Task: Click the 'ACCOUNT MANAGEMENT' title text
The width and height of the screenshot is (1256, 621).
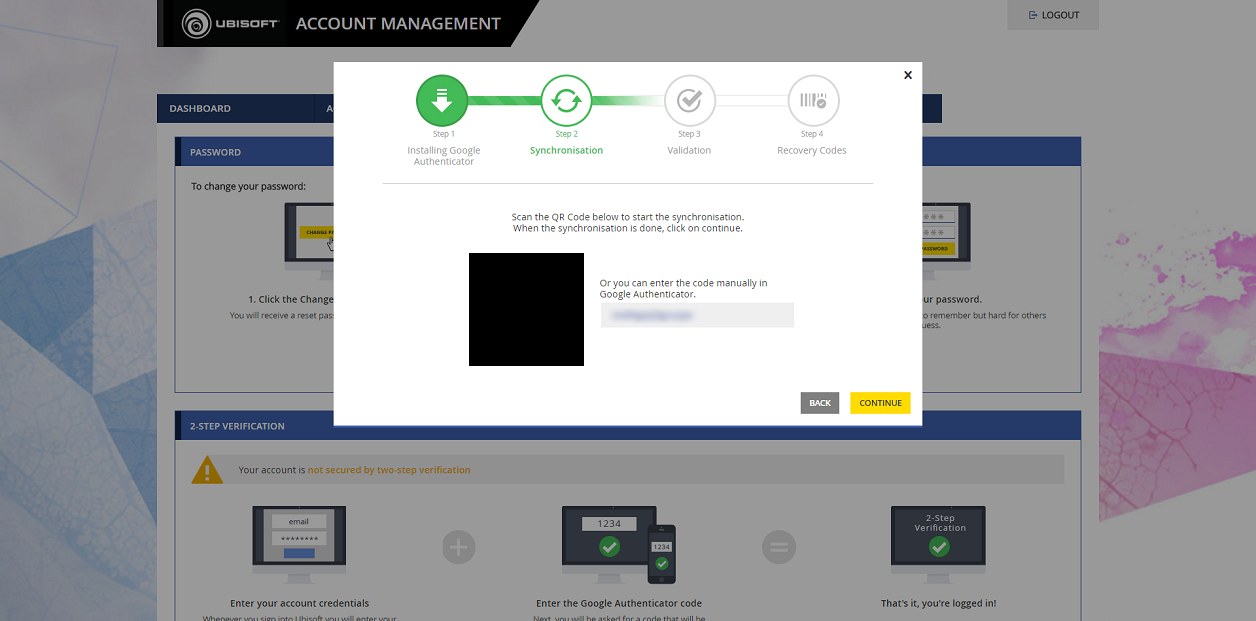Action: click(x=398, y=23)
